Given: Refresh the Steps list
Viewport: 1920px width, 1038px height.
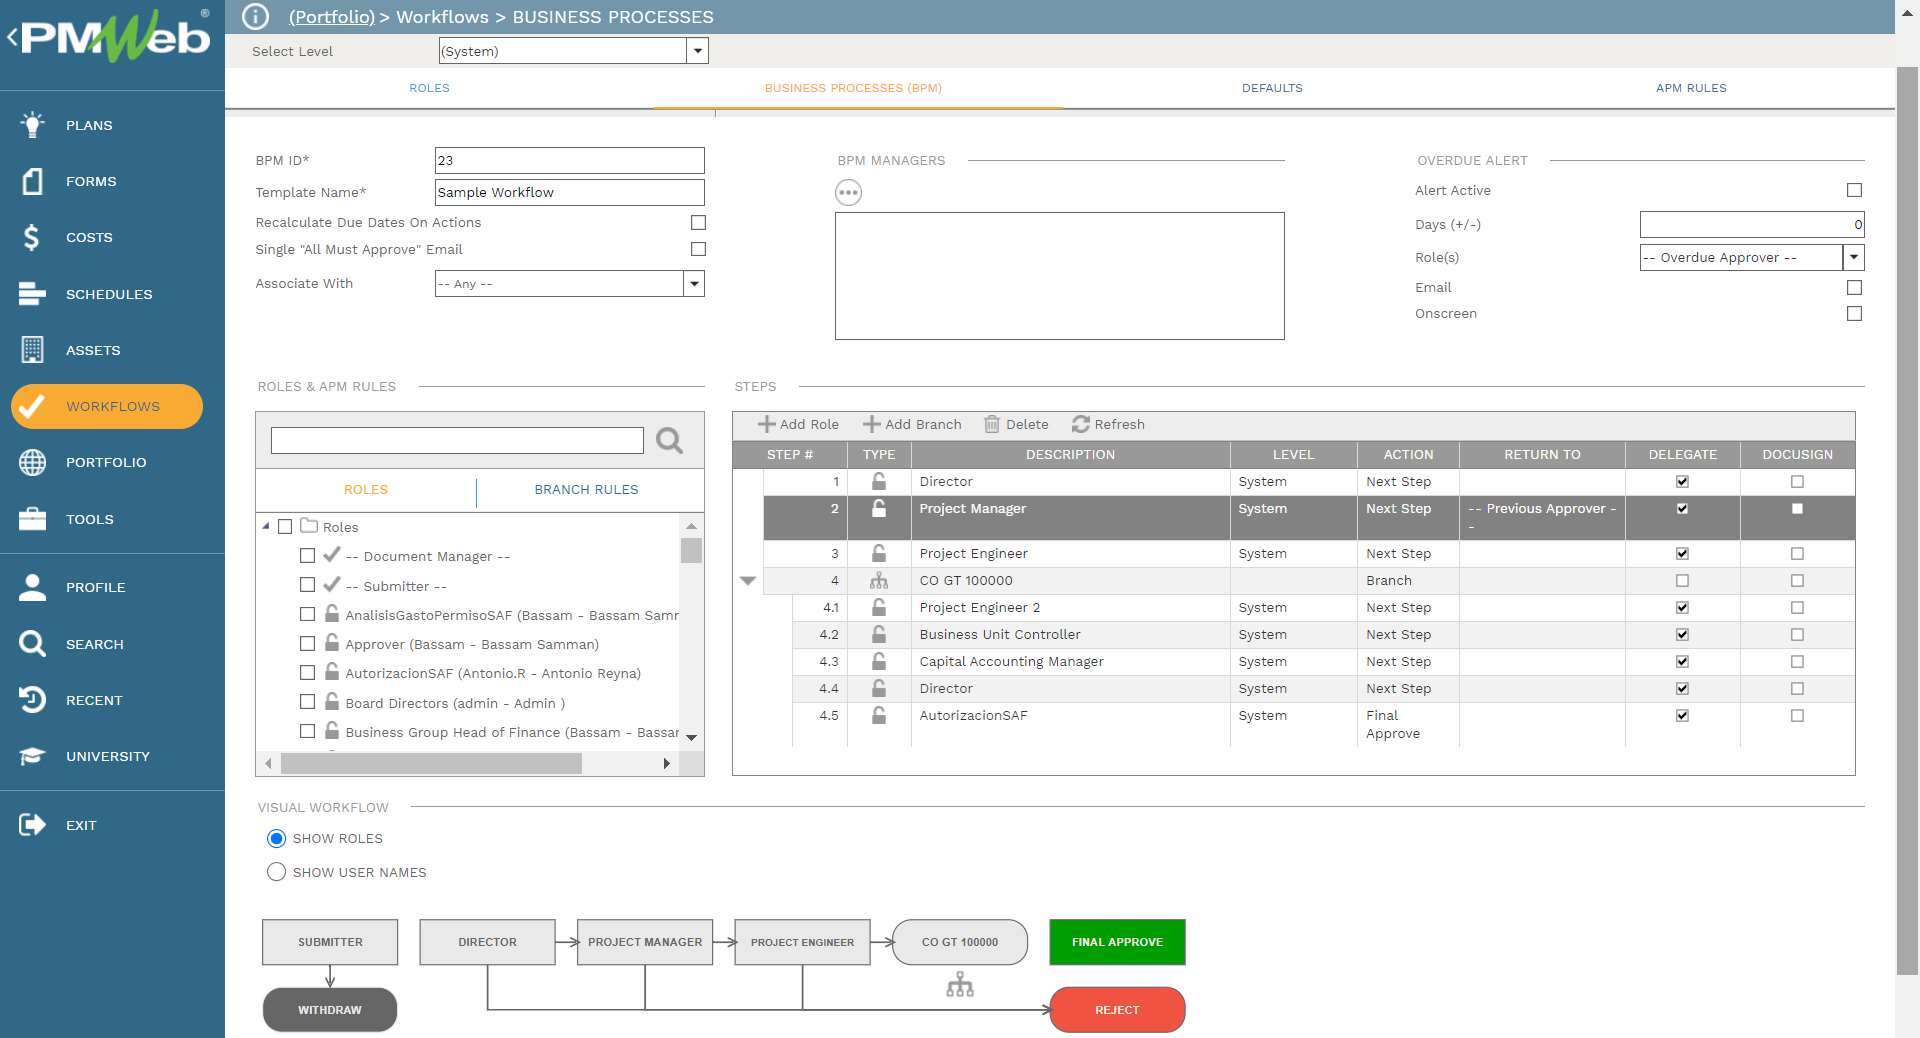Looking at the screenshot, I should click(x=1108, y=424).
